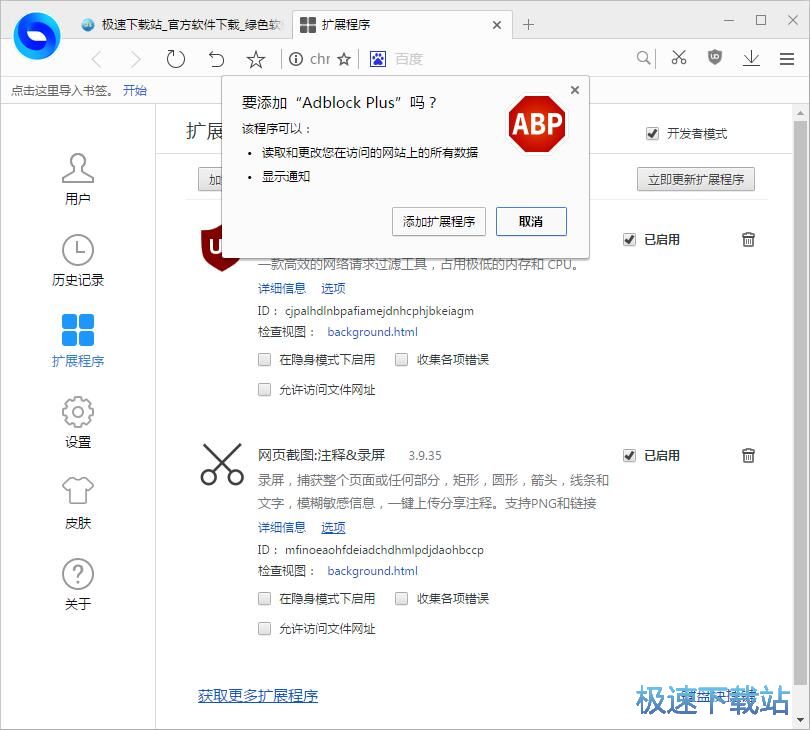This screenshot has height=730, width=810.
Task: Click the 百度 search input field
Action: [x=500, y=59]
